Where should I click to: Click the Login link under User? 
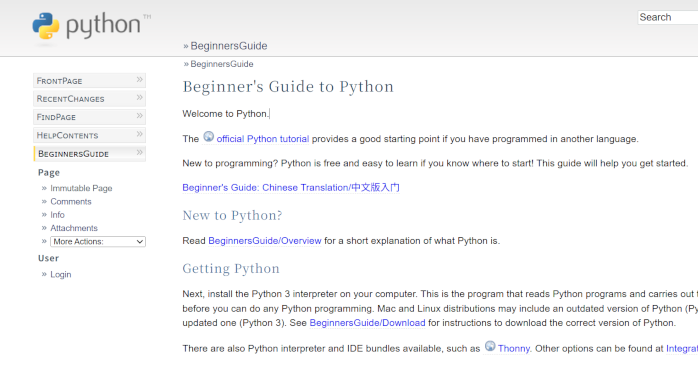(x=61, y=275)
